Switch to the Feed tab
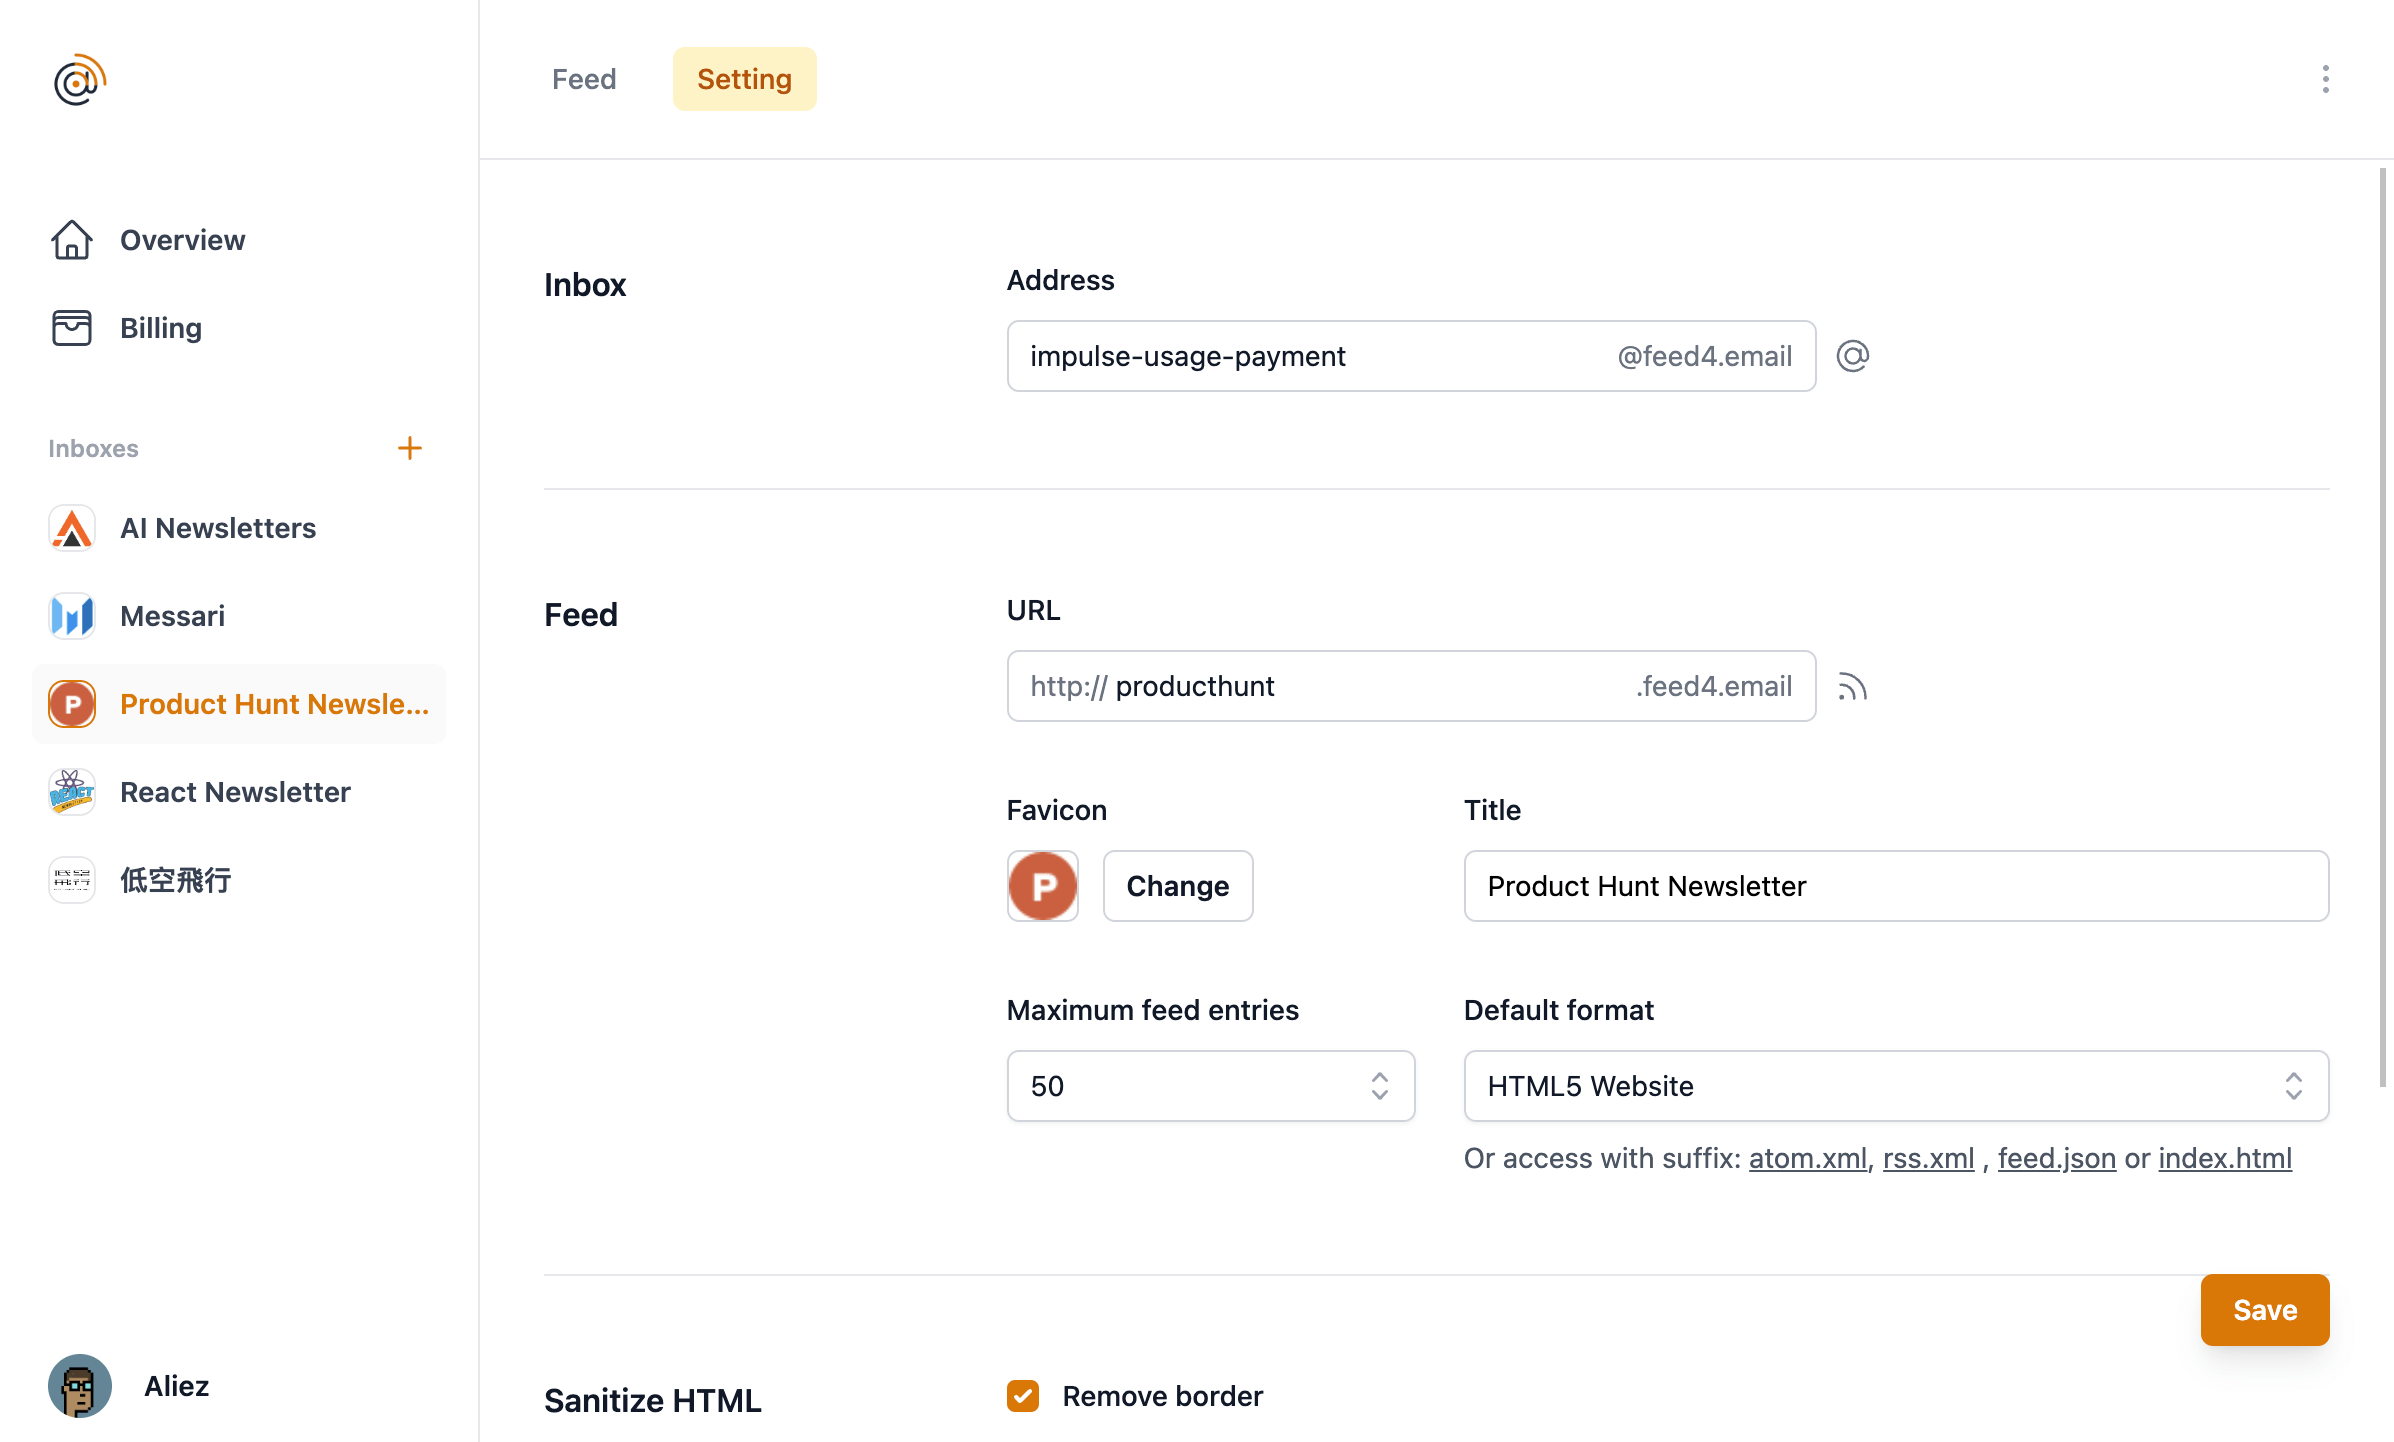This screenshot has width=2394, height=1442. tap(584, 79)
